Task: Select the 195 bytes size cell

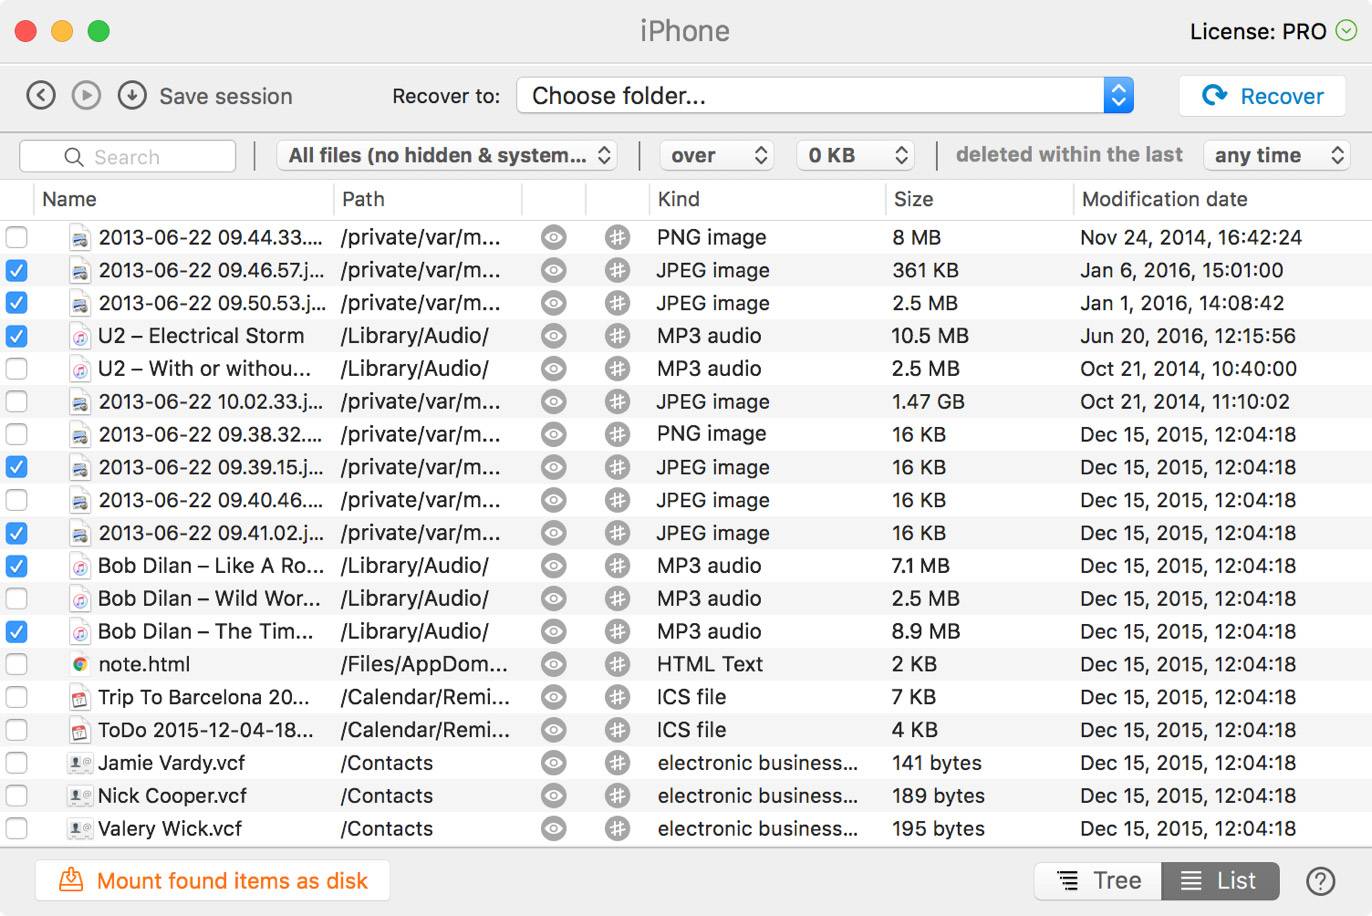Action: pyautogui.click(x=938, y=829)
